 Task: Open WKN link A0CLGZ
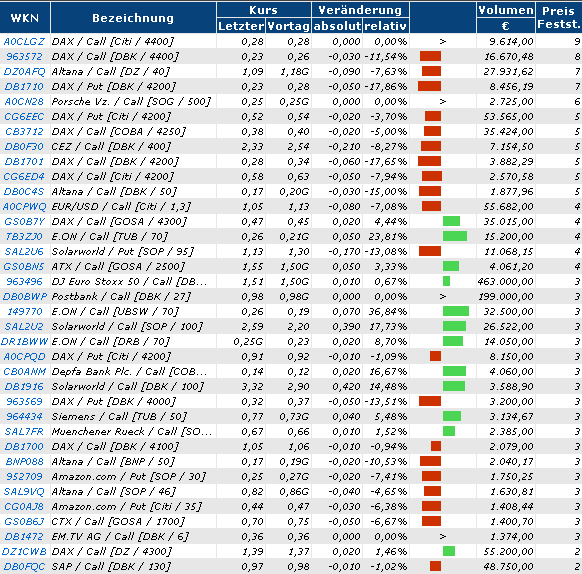pos(24,41)
